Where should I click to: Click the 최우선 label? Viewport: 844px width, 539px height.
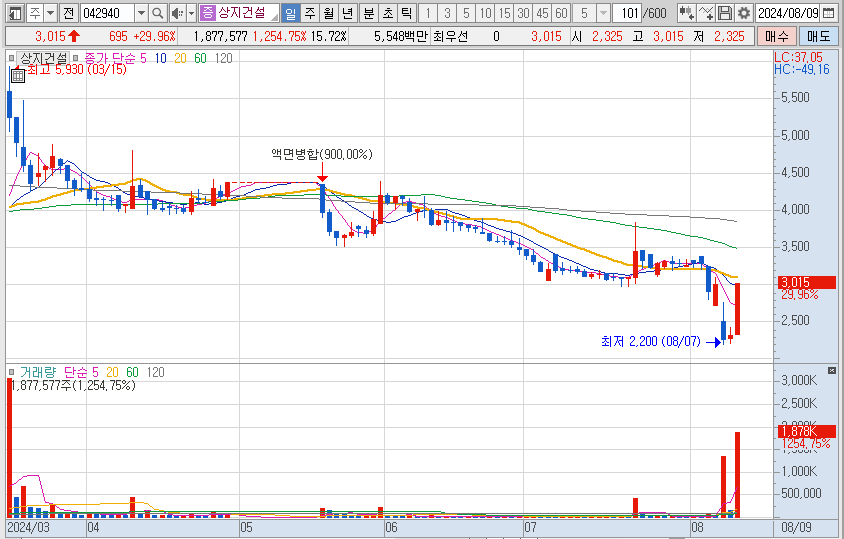click(x=451, y=37)
